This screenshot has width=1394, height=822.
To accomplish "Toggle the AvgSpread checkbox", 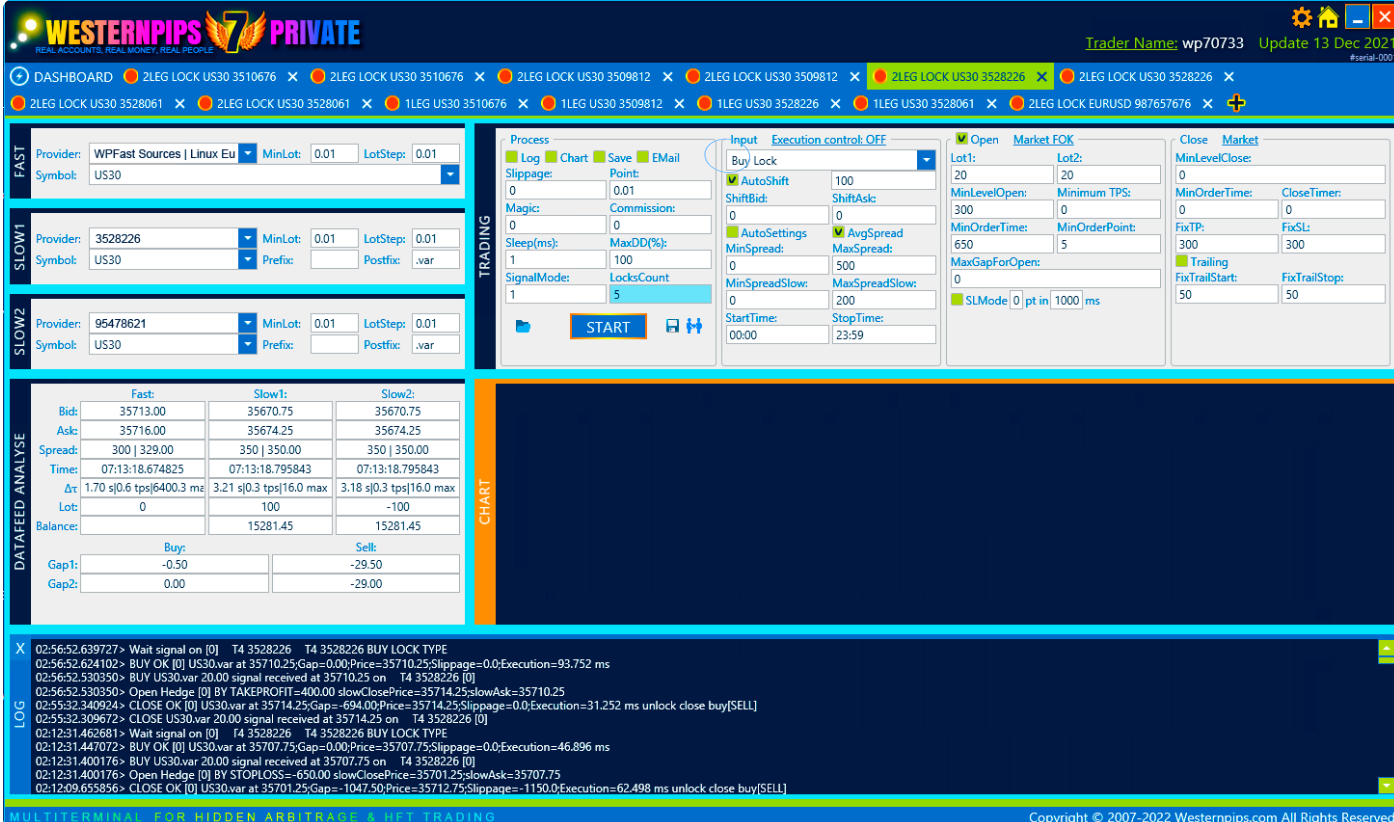I will pos(839,233).
